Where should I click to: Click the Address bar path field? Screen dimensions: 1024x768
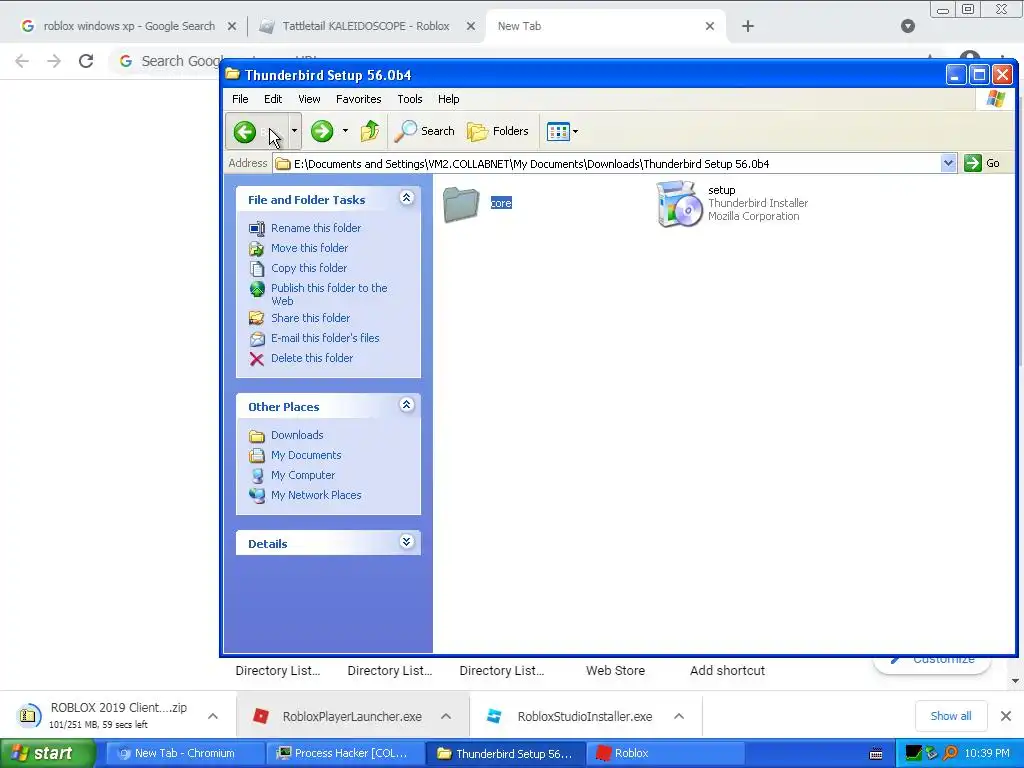pyautogui.click(x=607, y=163)
